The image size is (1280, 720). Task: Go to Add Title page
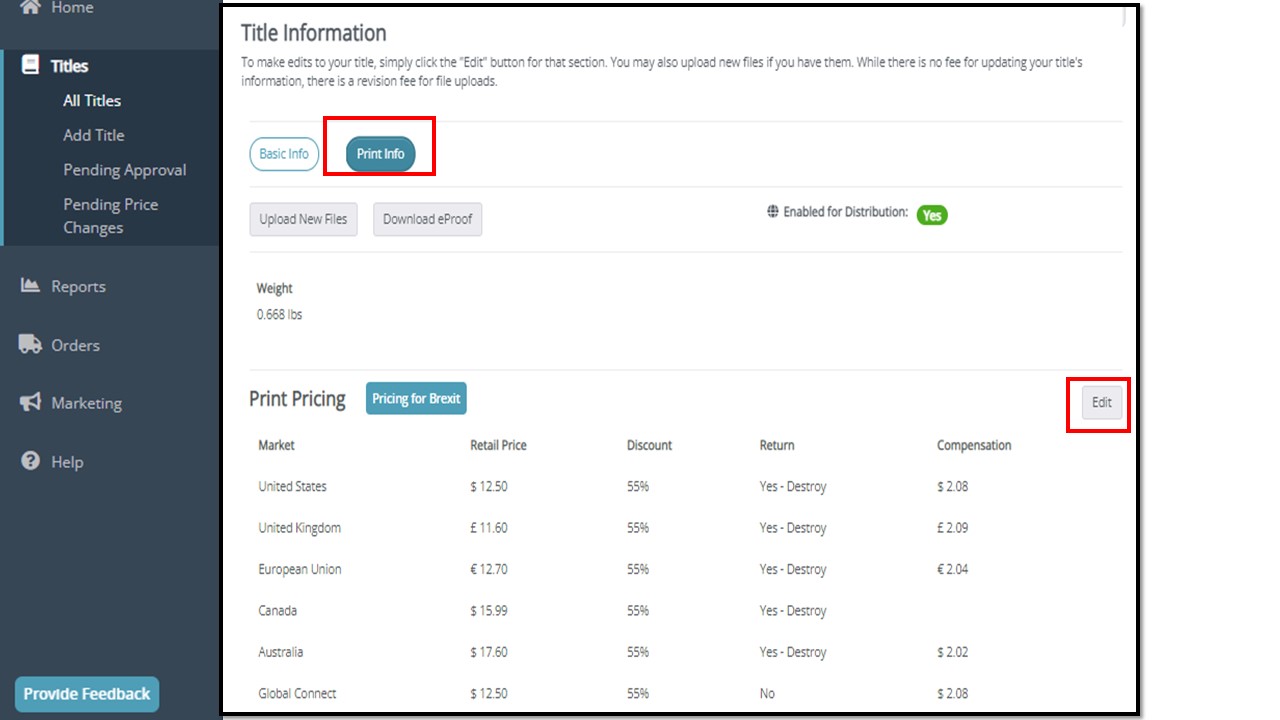[x=94, y=135]
